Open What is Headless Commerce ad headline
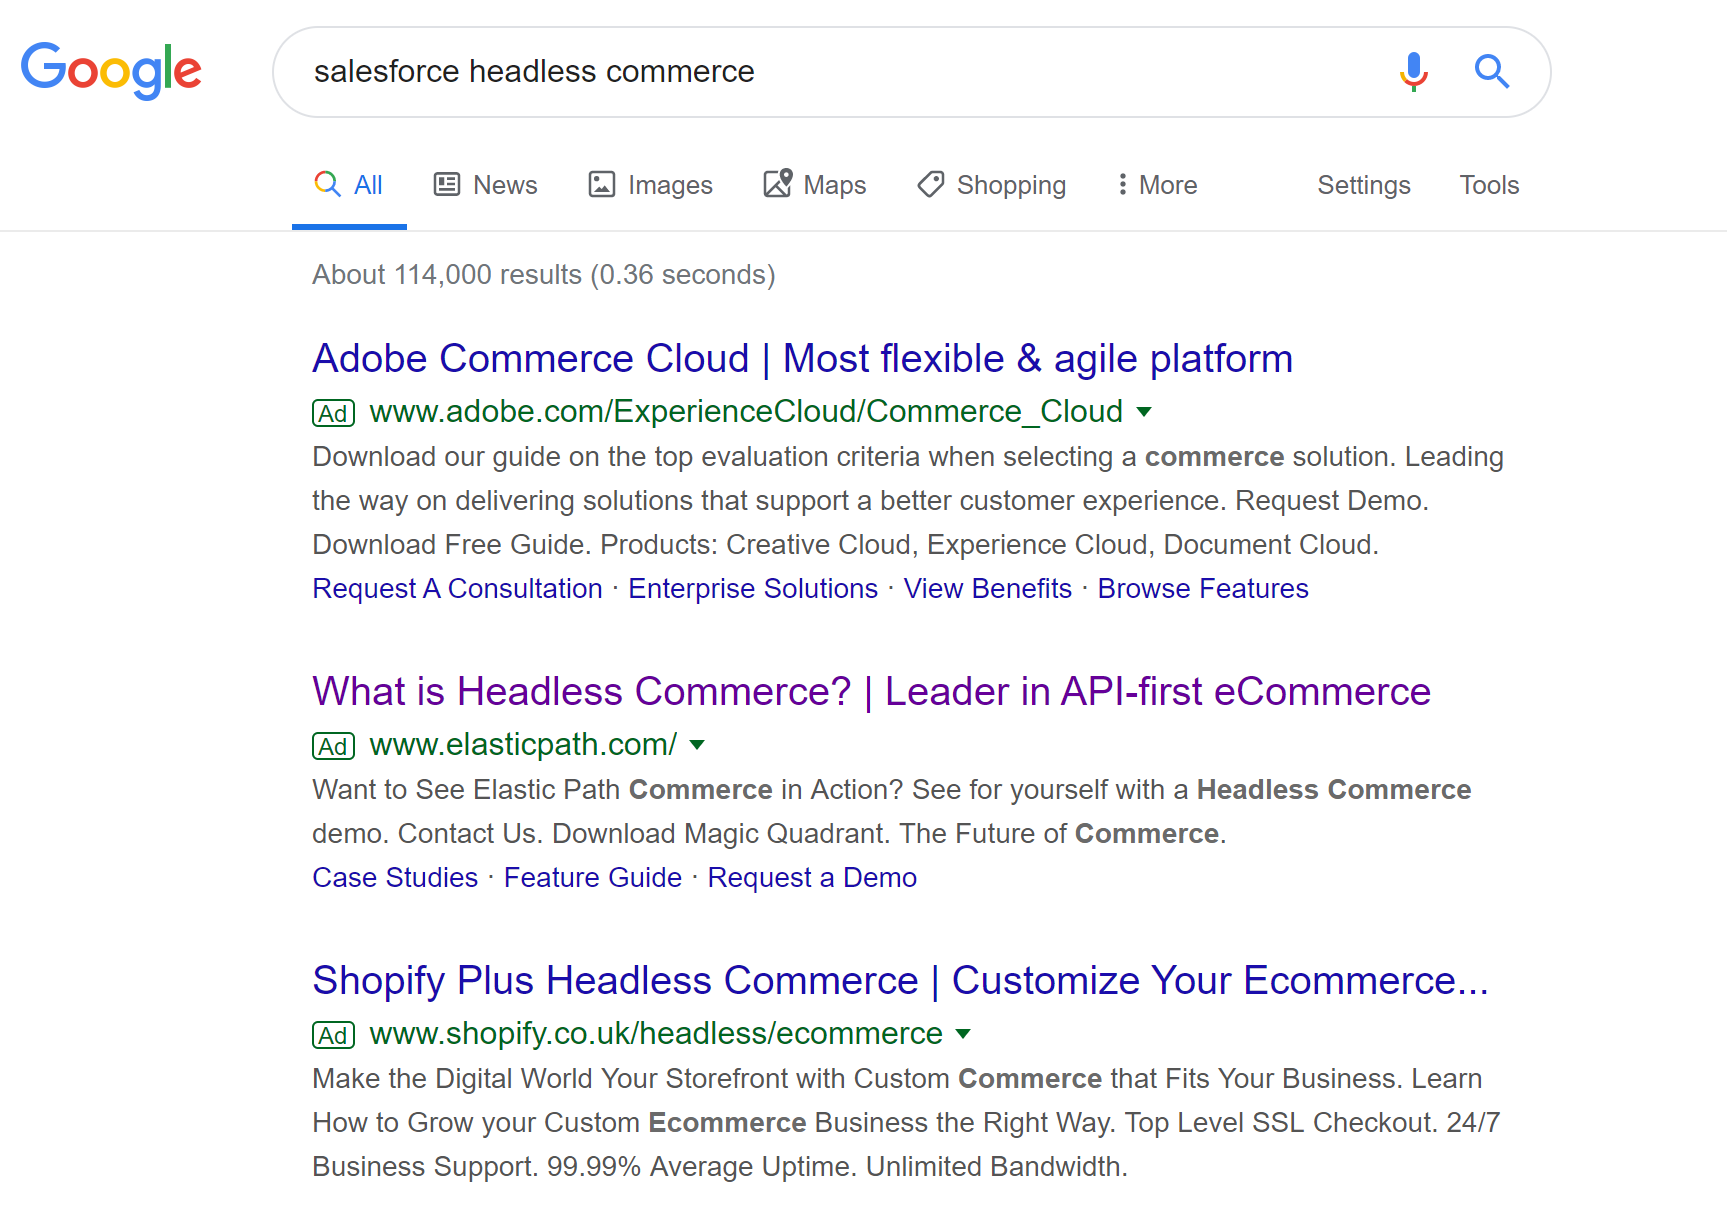 (872, 691)
